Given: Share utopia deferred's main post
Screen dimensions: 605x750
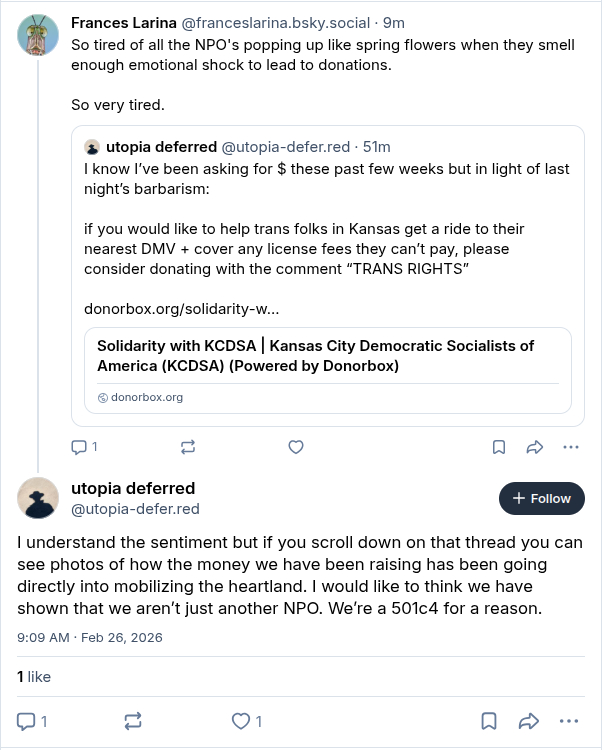Looking at the screenshot, I should pos(530,720).
